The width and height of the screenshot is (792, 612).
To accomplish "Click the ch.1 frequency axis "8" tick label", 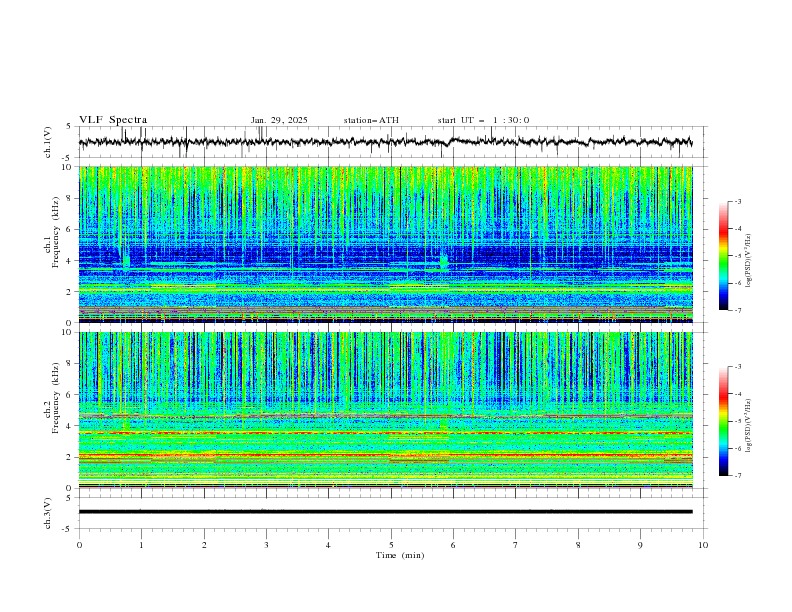I will pyautogui.click(x=71, y=198).
